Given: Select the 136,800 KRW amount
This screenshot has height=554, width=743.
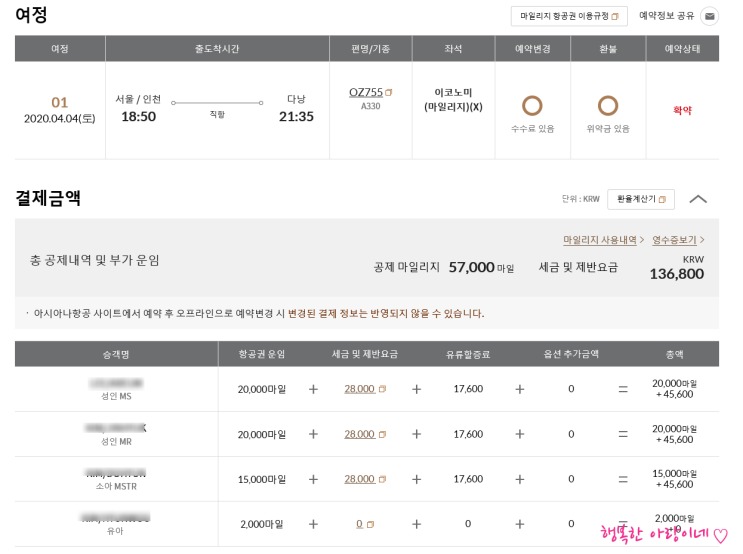Looking at the screenshot, I should [x=677, y=274].
